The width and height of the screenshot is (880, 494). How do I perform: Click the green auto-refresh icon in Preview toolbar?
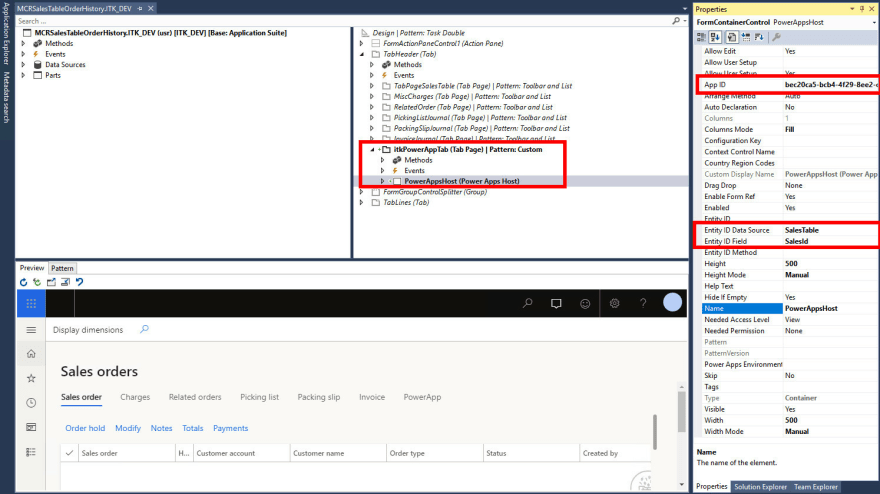37,282
